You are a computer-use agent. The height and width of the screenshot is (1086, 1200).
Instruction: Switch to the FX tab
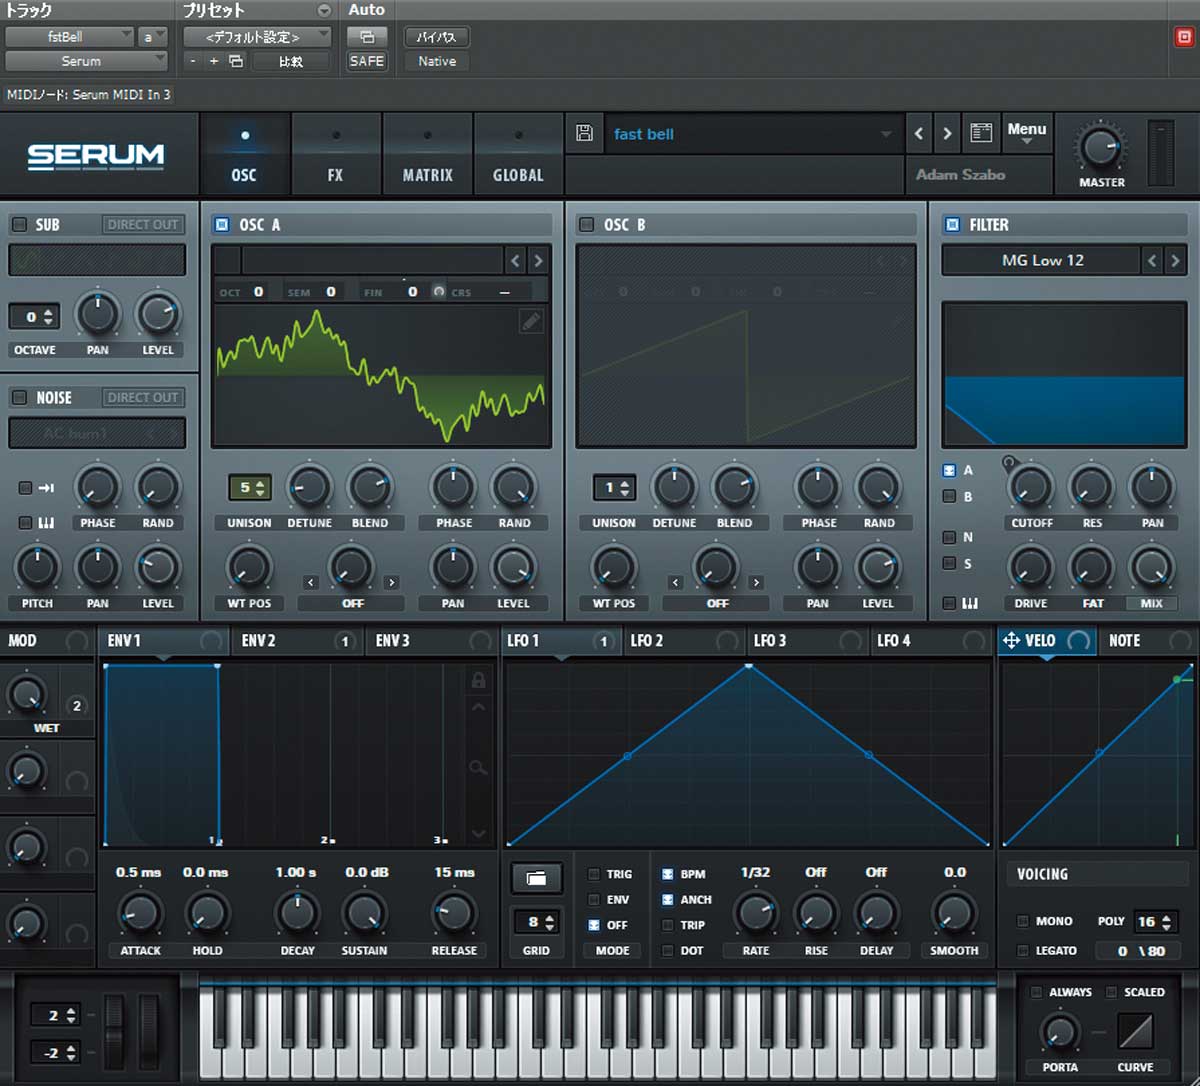(335, 155)
